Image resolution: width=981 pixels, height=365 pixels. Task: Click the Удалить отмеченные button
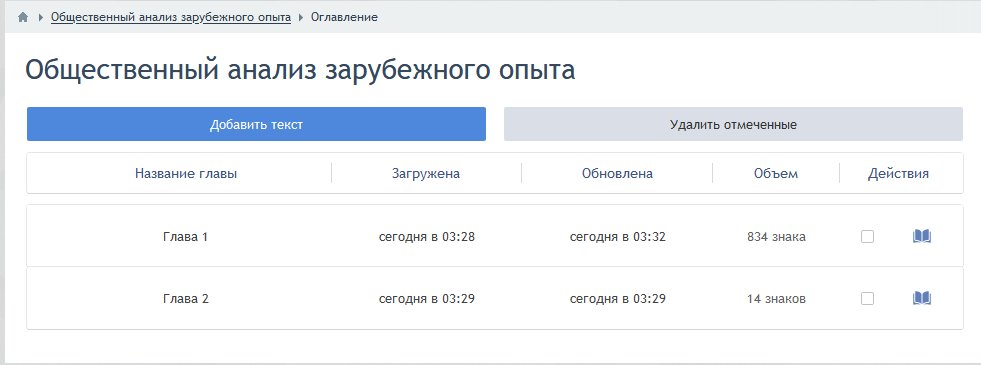coord(733,124)
